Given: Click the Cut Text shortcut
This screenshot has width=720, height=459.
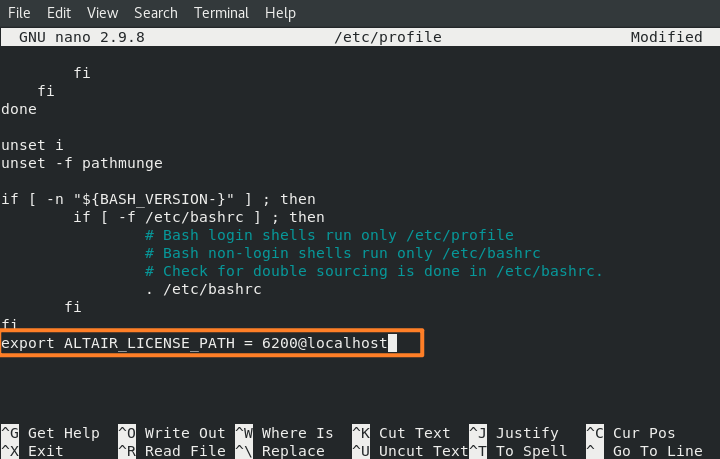Looking at the screenshot, I should pos(414,433).
